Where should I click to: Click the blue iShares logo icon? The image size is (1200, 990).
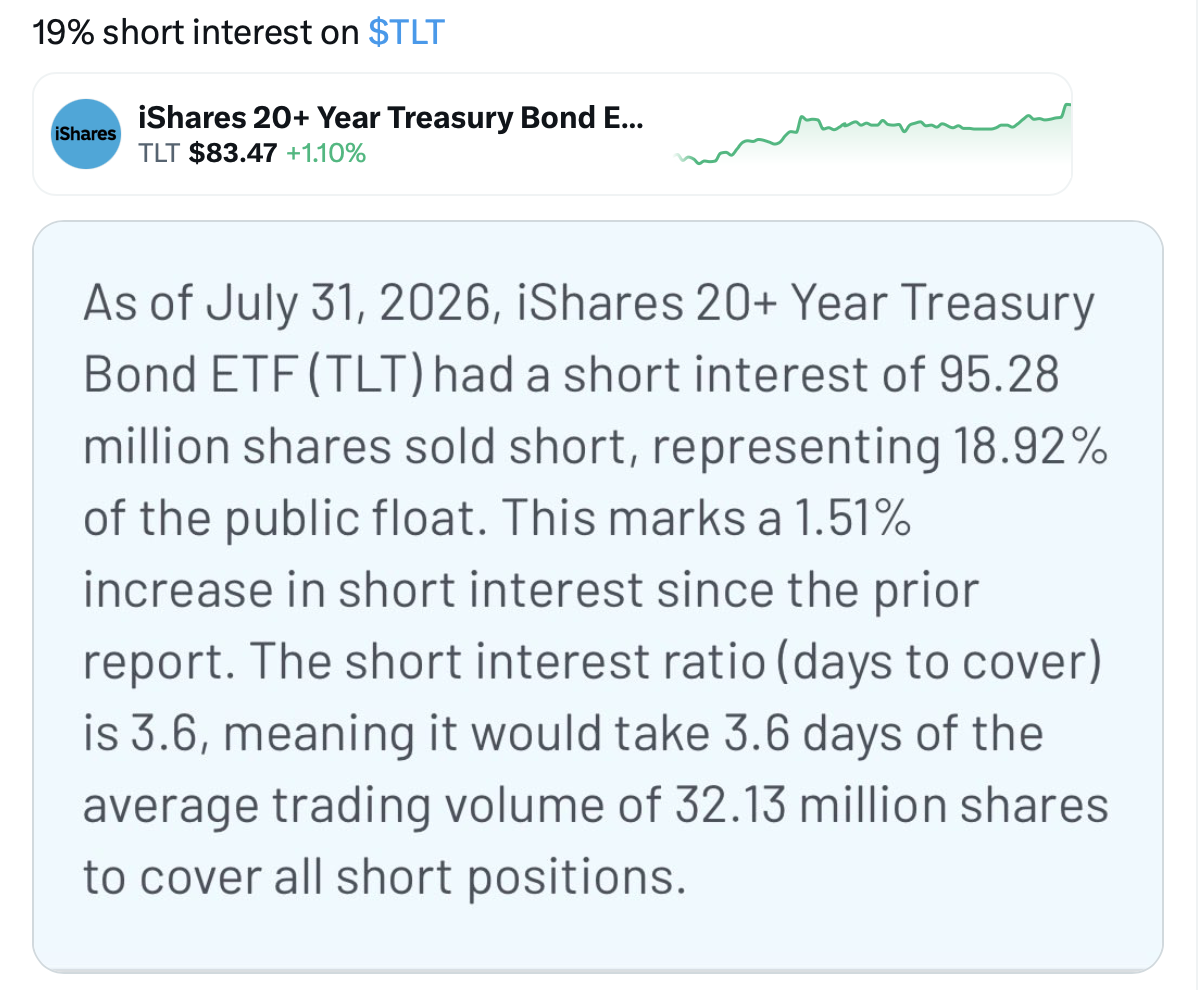point(86,135)
